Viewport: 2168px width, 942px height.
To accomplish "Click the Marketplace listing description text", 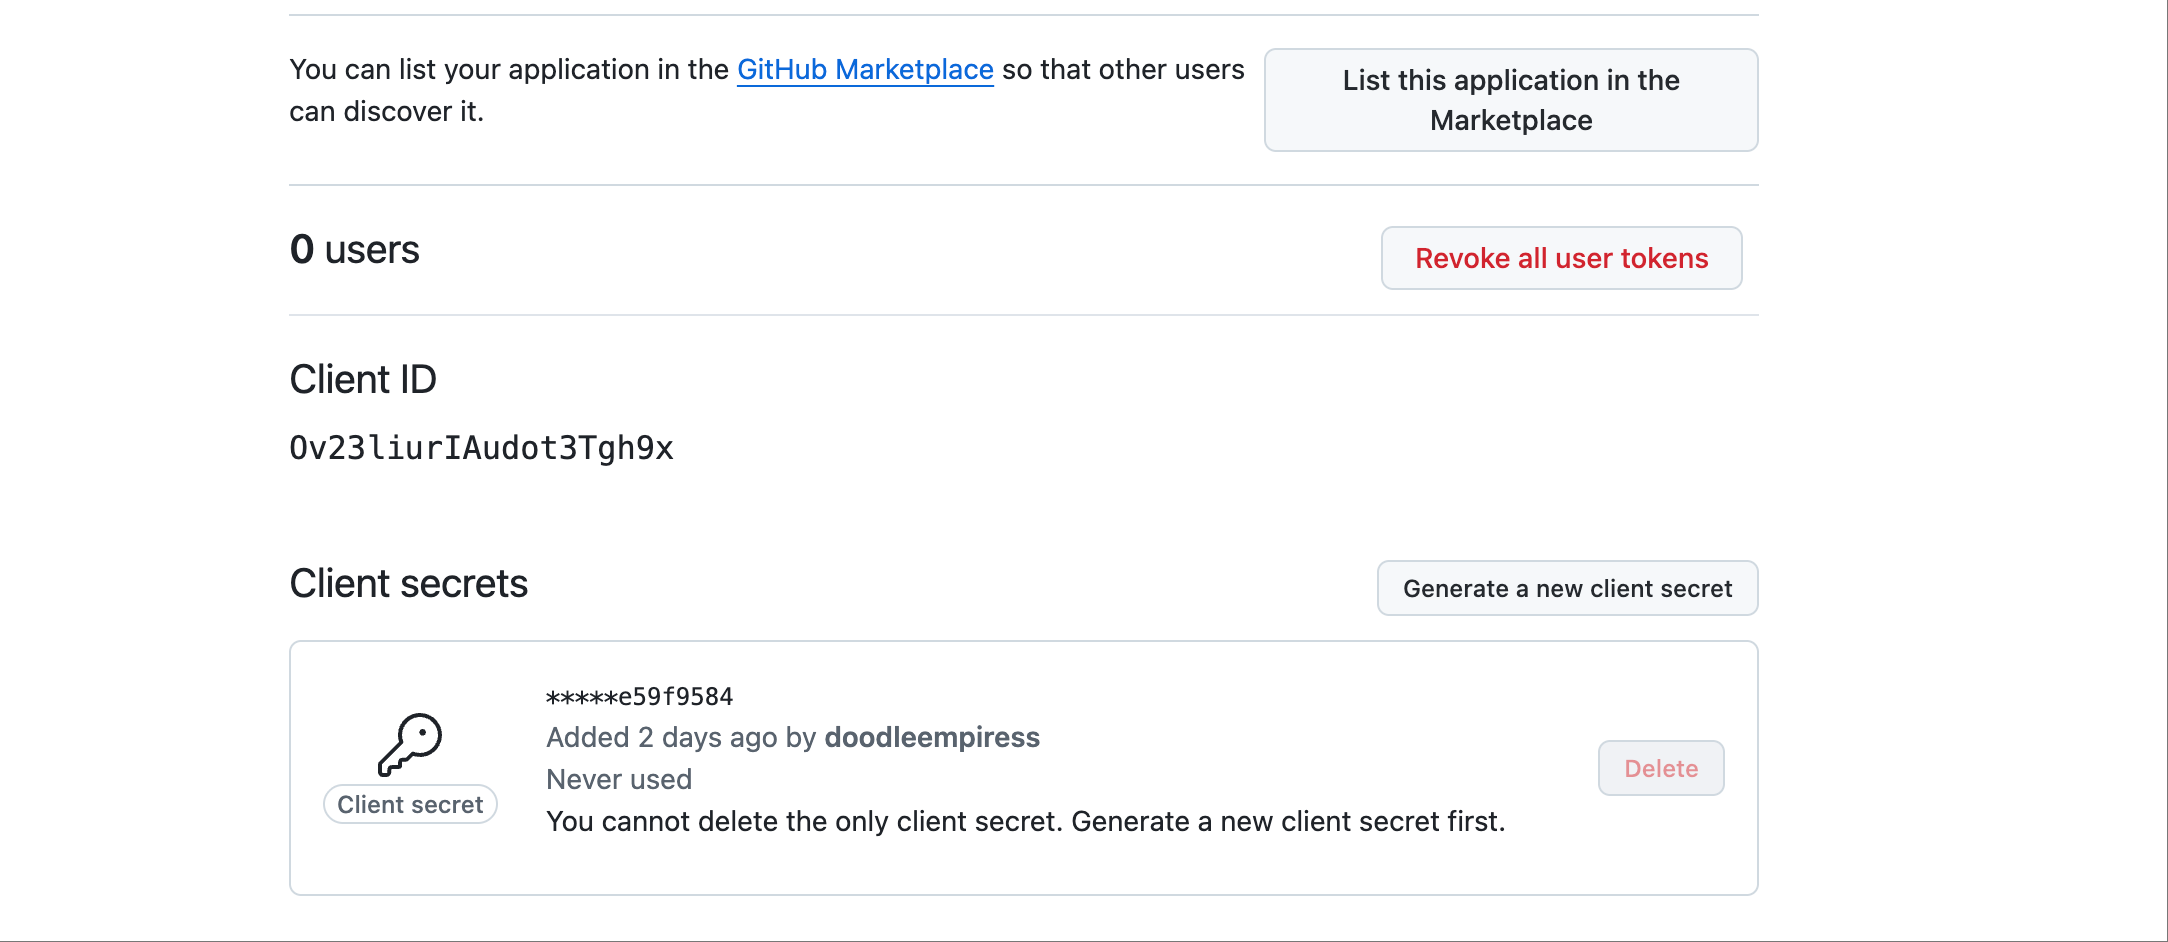I will point(767,90).
